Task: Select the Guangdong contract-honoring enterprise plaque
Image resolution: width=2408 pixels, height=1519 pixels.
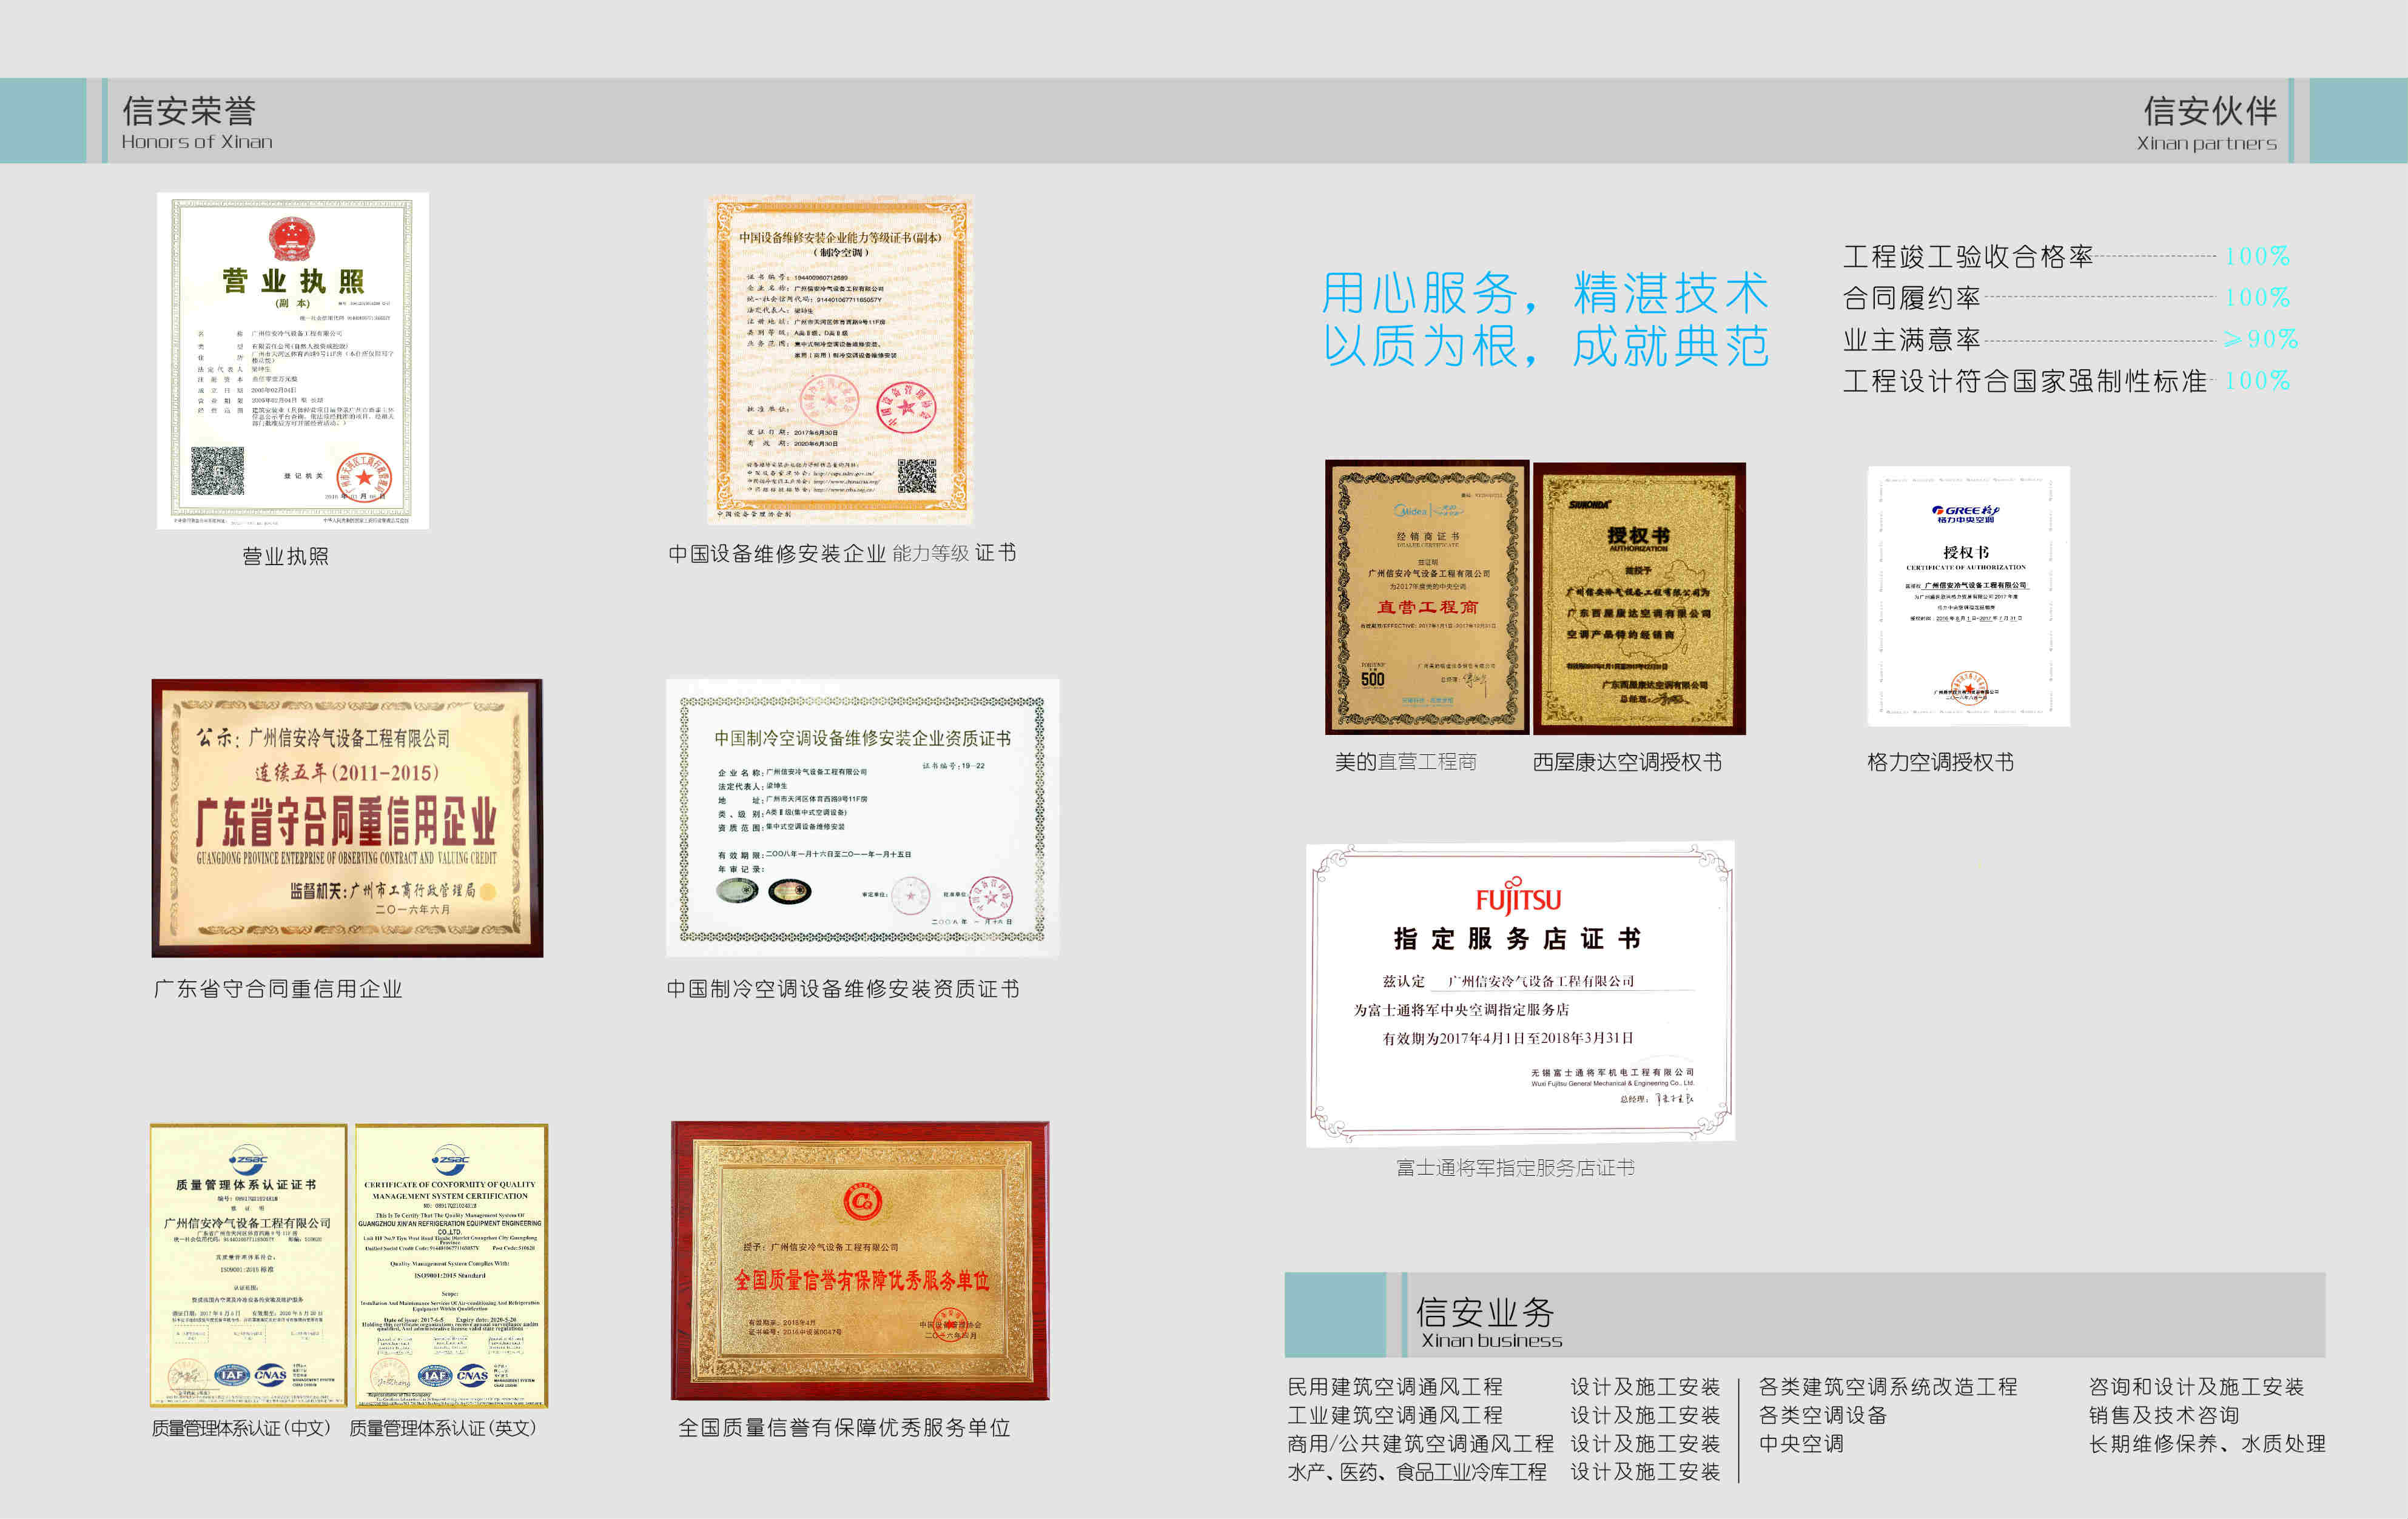Action: (347, 817)
